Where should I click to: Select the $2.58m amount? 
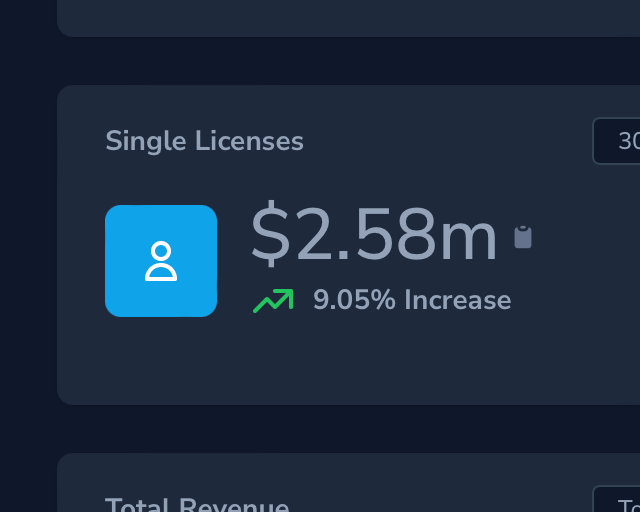point(373,236)
